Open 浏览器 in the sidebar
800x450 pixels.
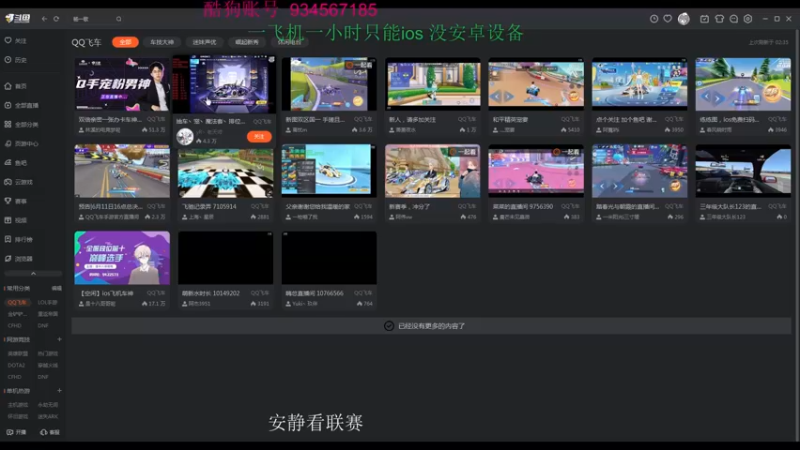[19, 259]
